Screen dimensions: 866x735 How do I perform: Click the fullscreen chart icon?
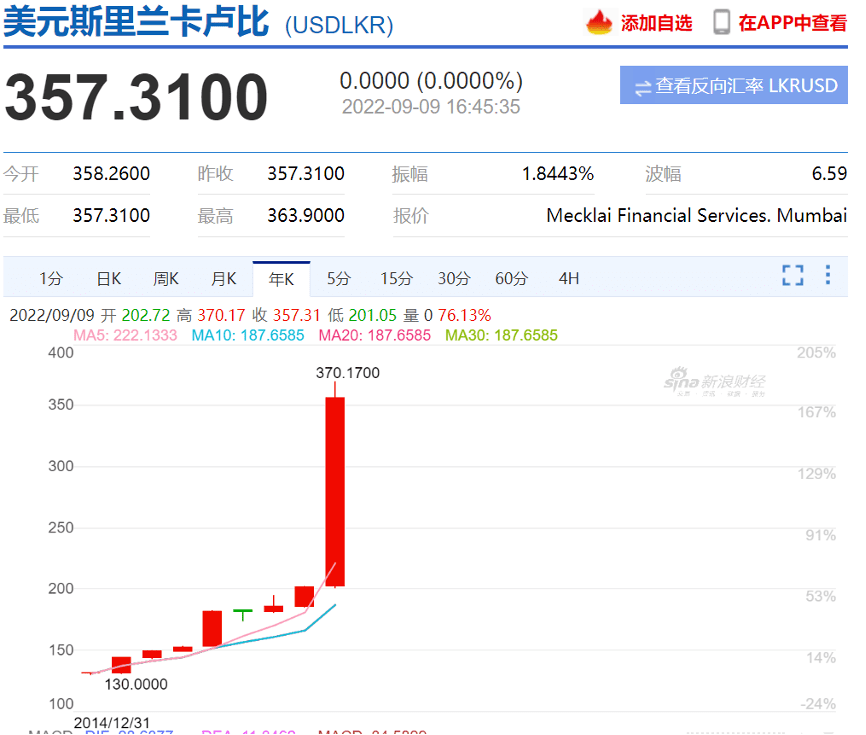(x=792, y=278)
